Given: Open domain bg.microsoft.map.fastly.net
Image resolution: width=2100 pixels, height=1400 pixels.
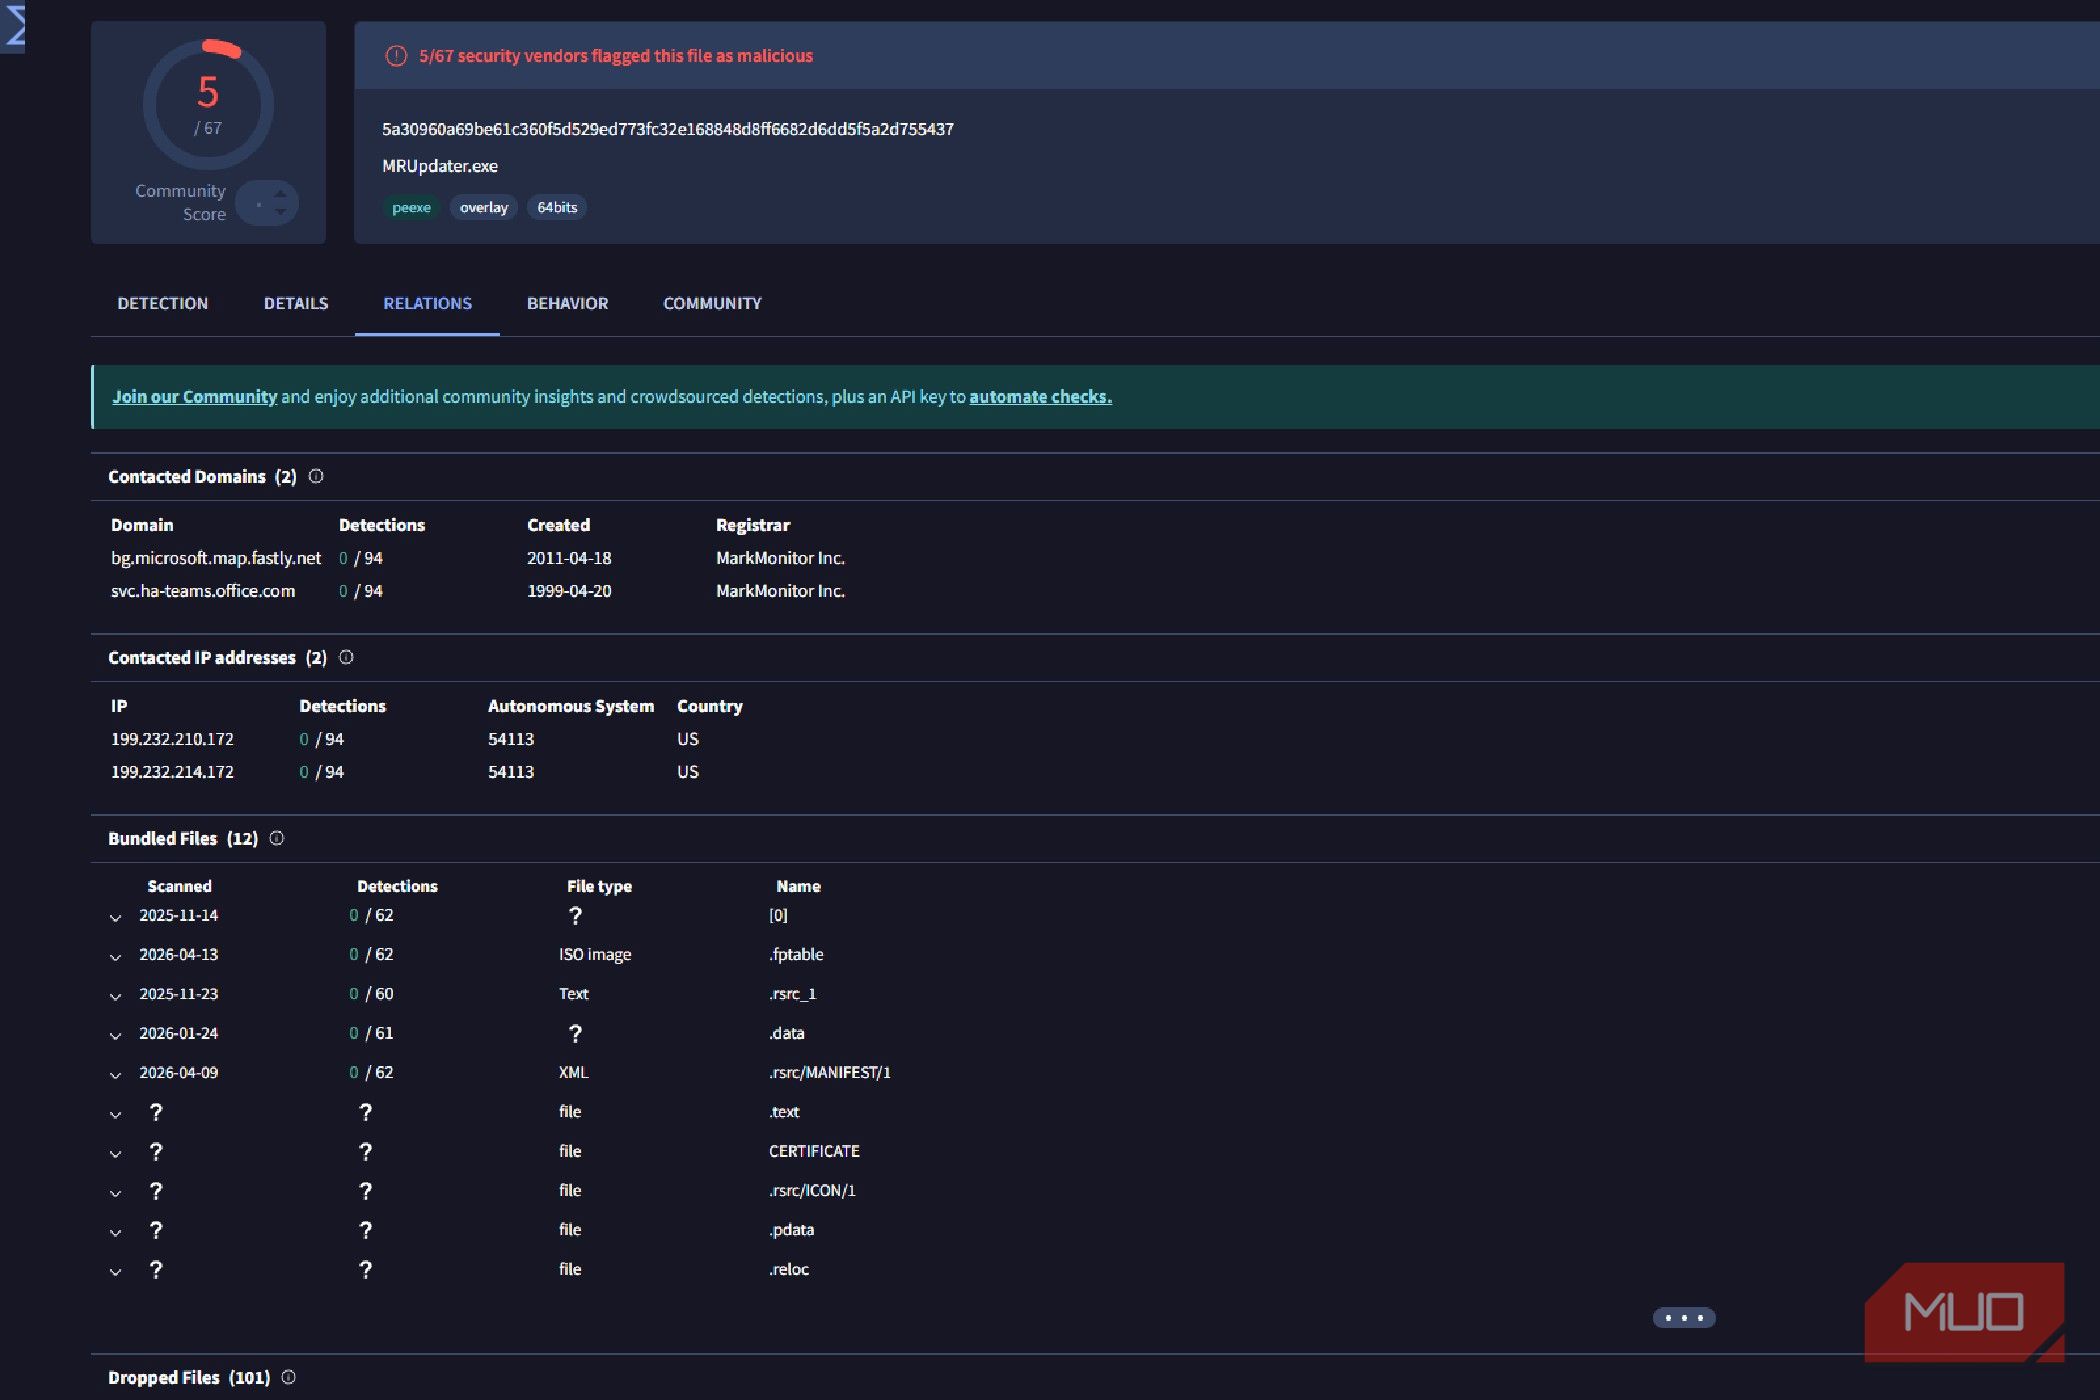Looking at the screenshot, I should (x=216, y=558).
